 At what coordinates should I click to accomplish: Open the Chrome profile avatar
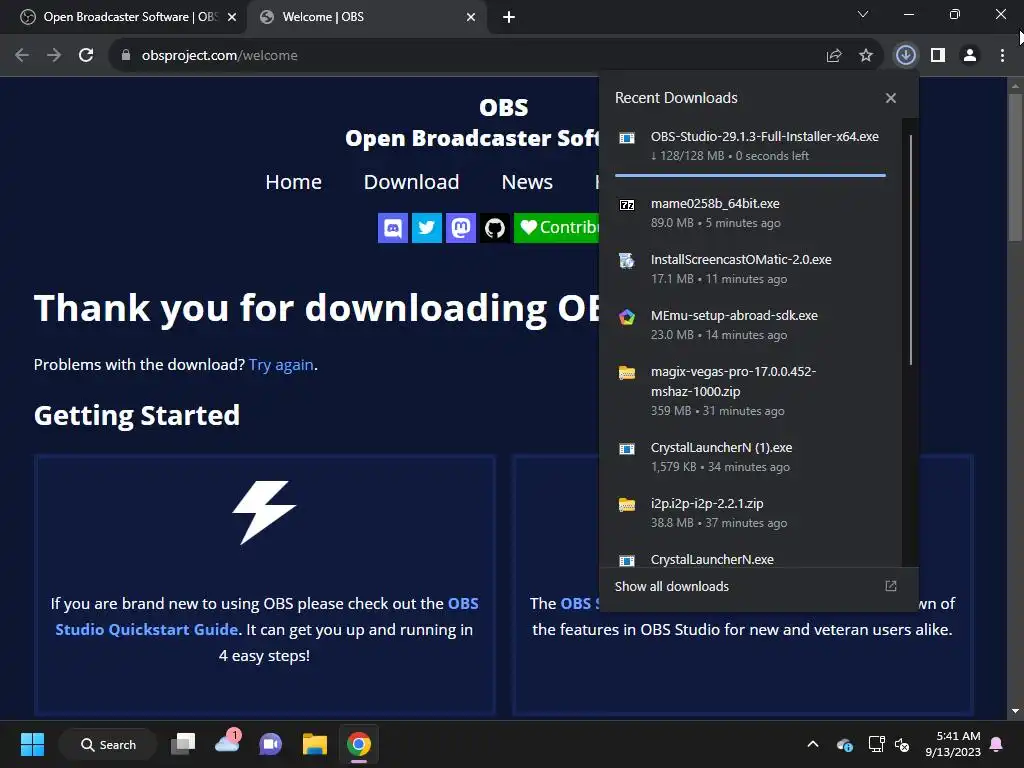(970, 56)
